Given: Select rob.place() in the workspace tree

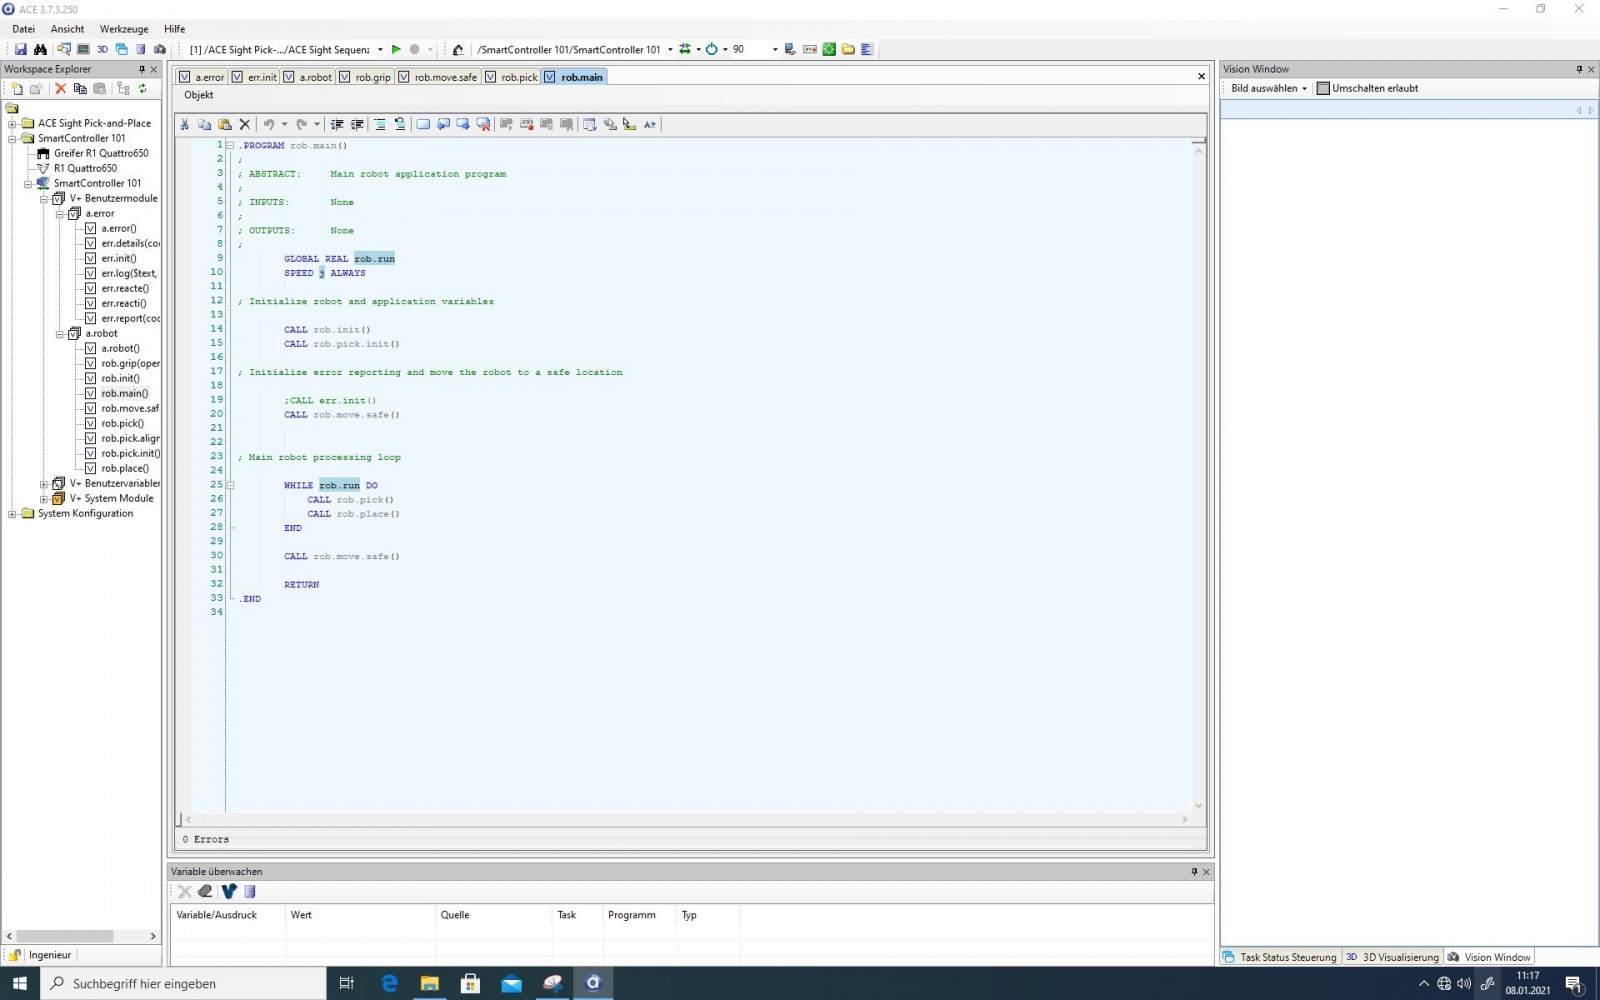Looking at the screenshot, I should pos(124,469).
